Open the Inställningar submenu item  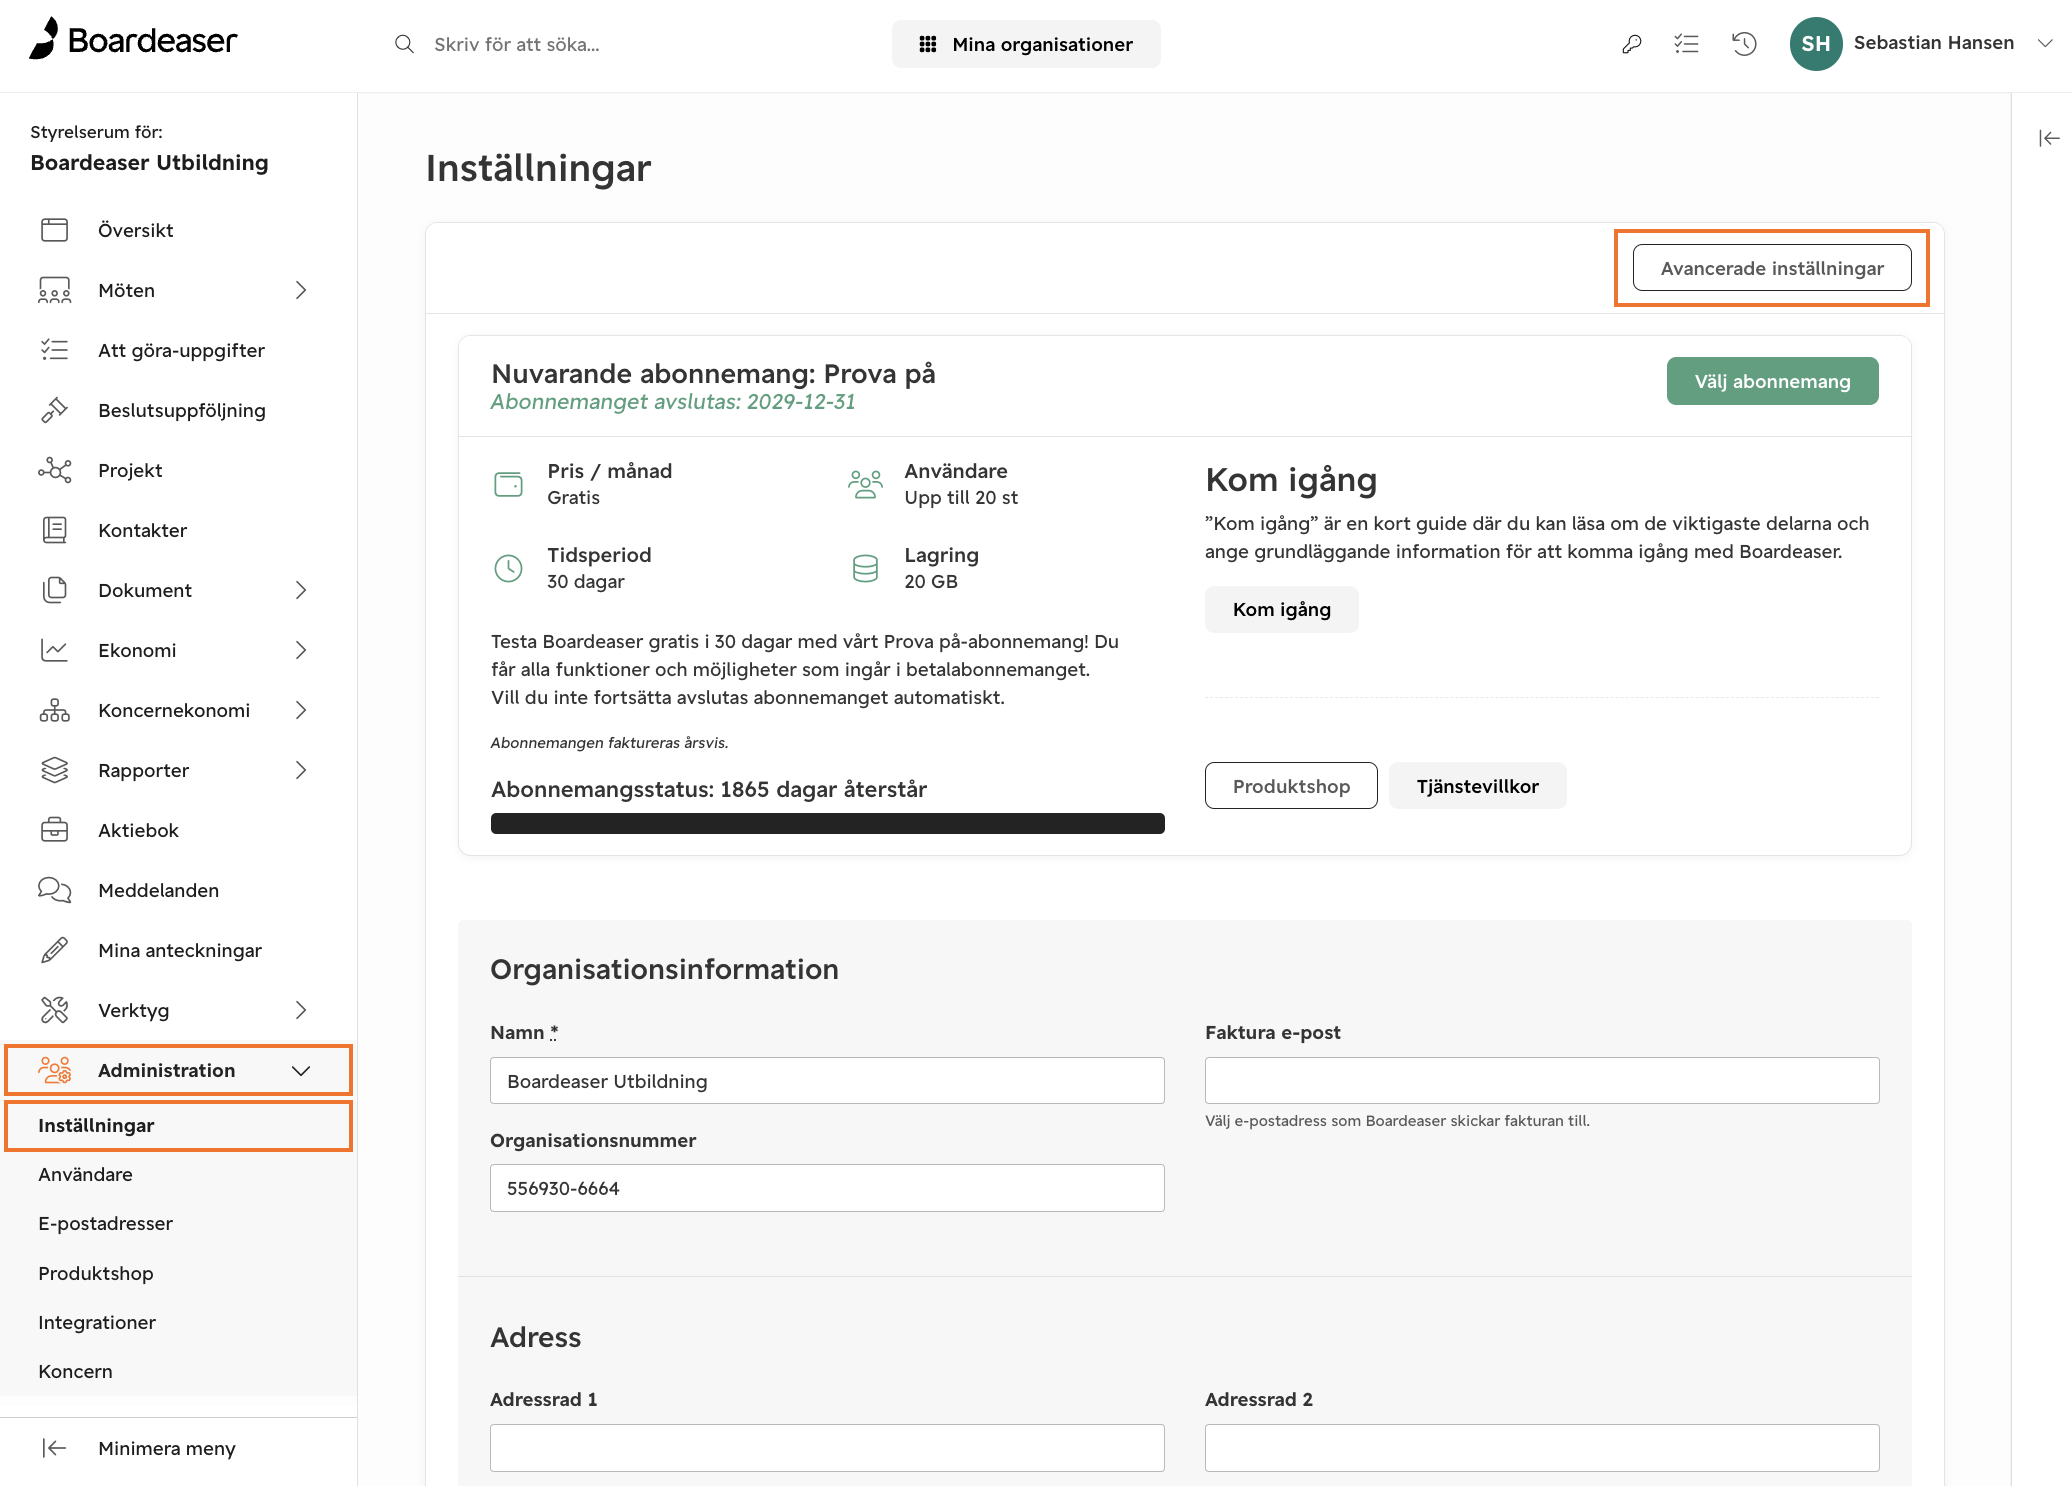click(179, 1125)
